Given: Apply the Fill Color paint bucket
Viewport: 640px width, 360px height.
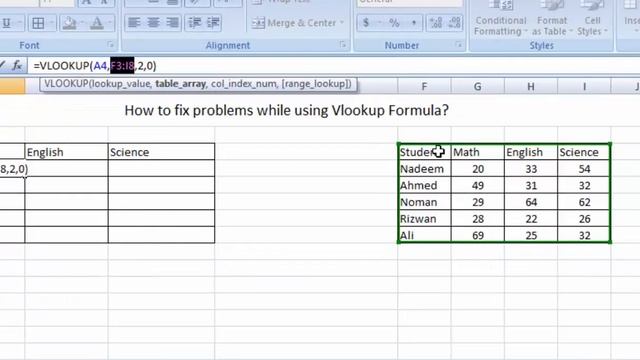Looking at the screenshot, I should [70, 23].
